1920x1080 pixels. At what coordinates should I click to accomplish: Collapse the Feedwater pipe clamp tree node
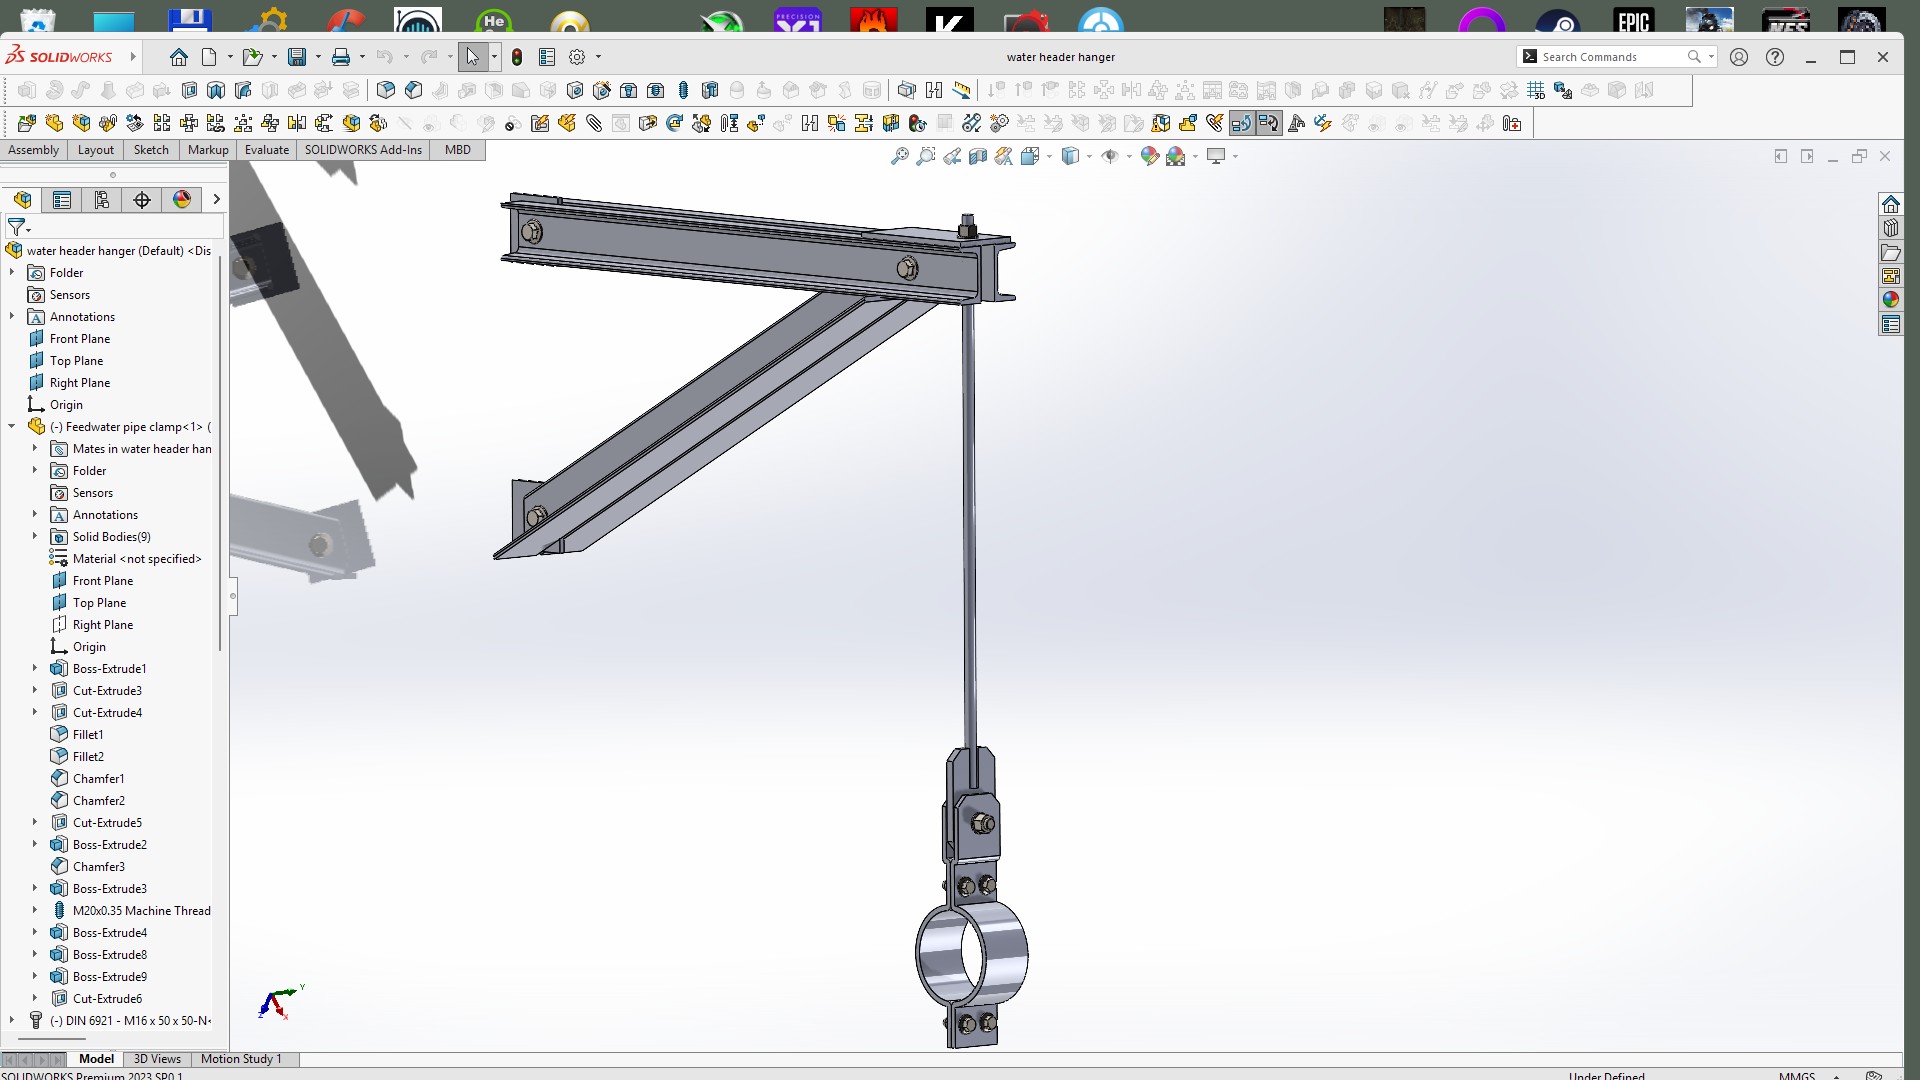[x=12, y=427]
